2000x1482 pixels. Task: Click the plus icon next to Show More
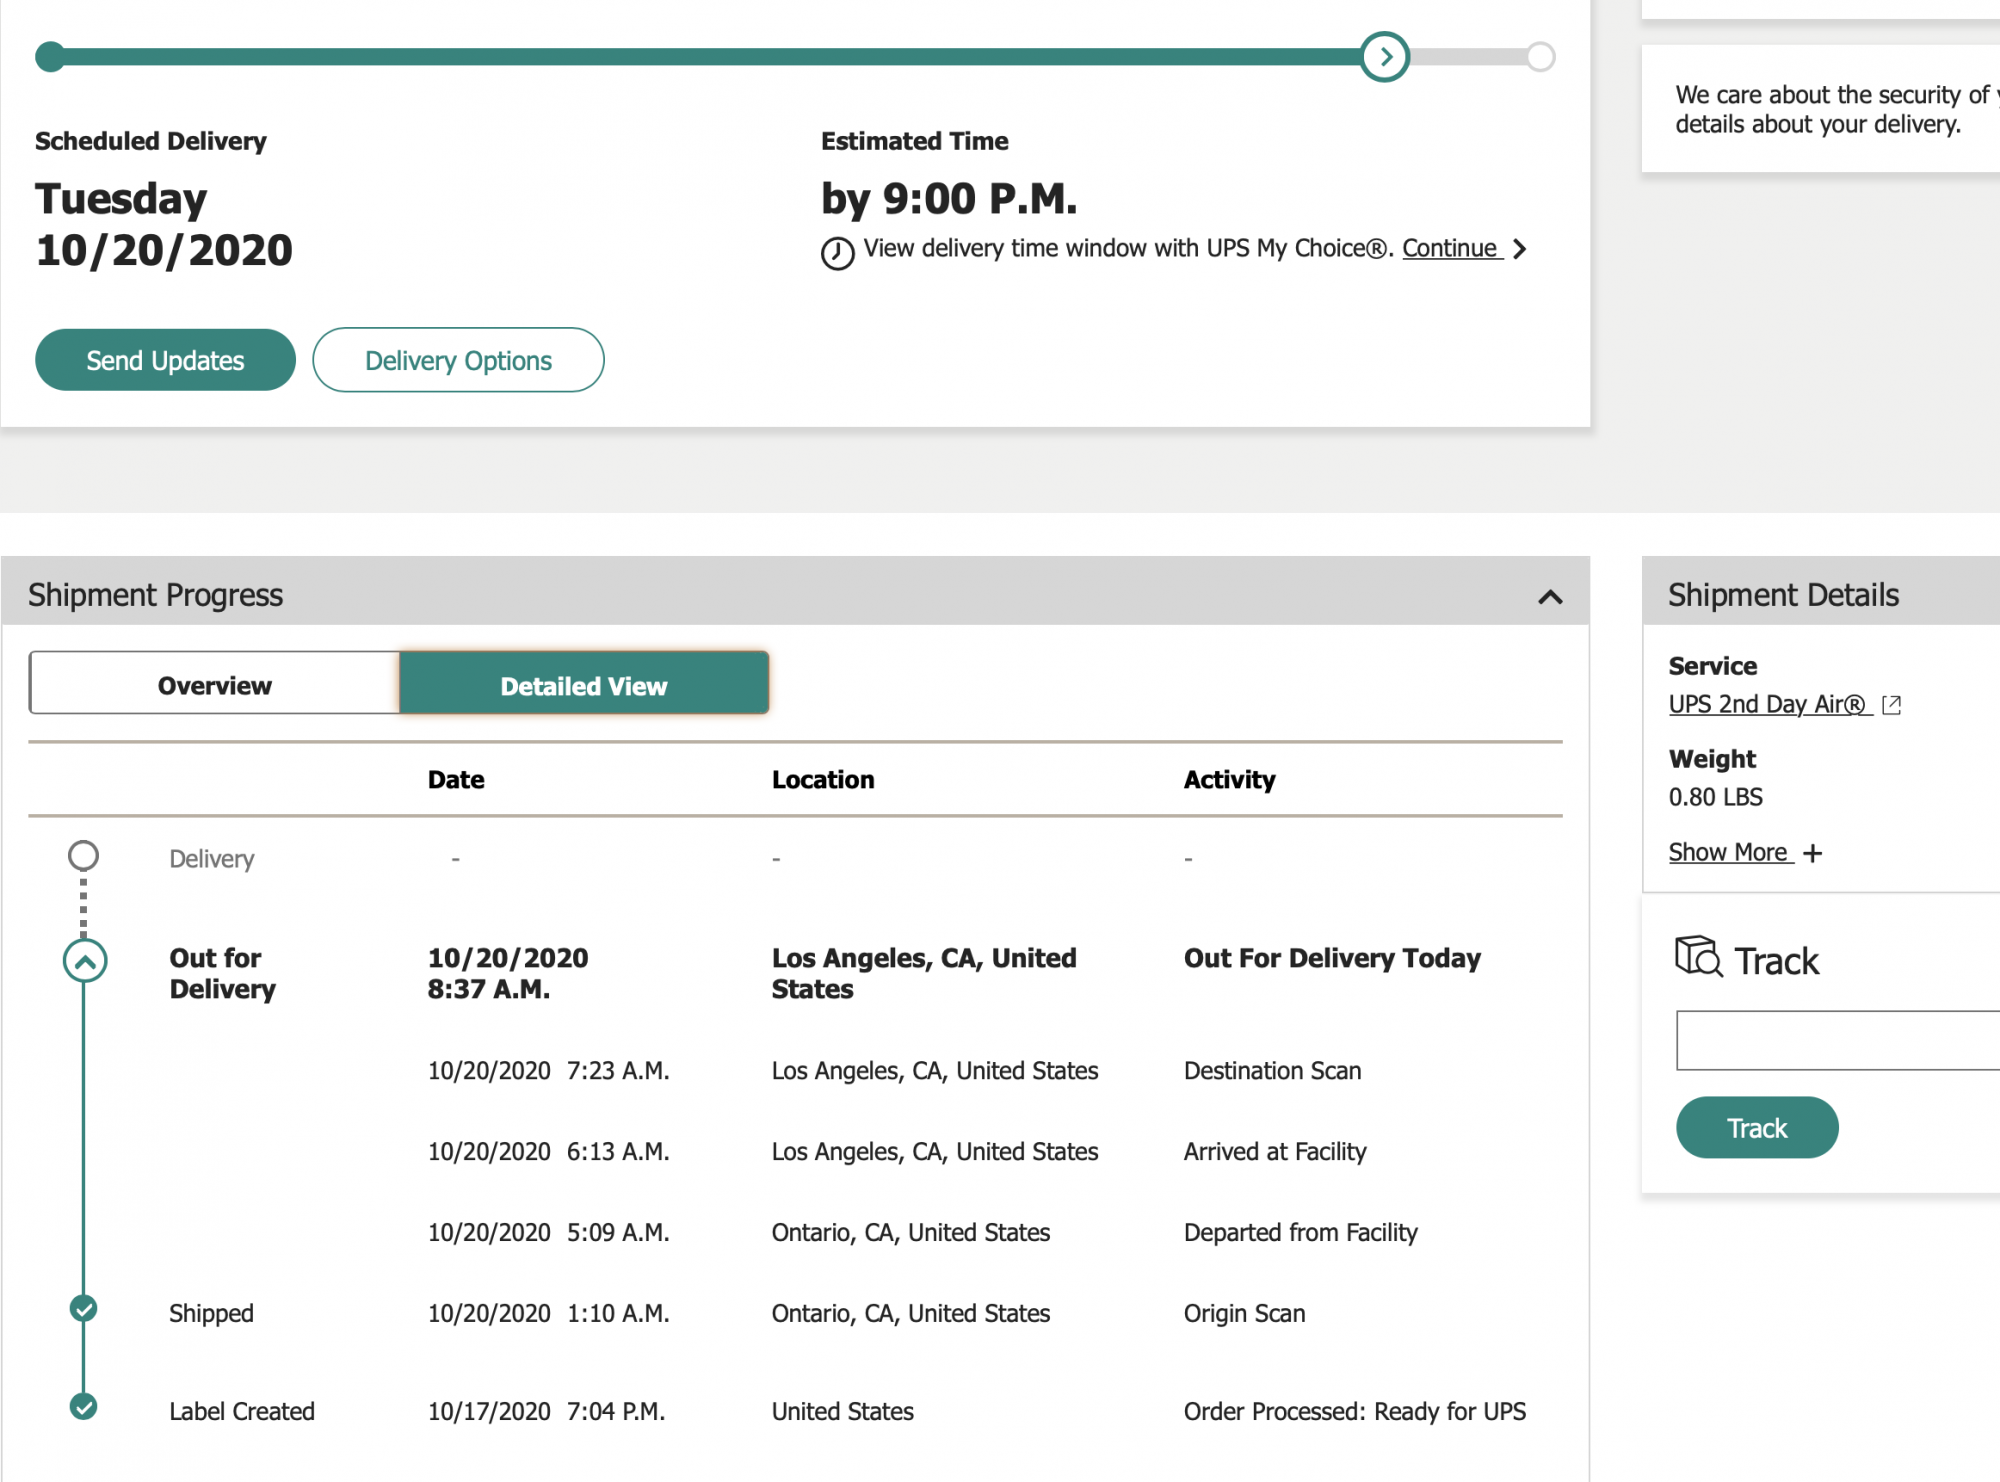1813,853
